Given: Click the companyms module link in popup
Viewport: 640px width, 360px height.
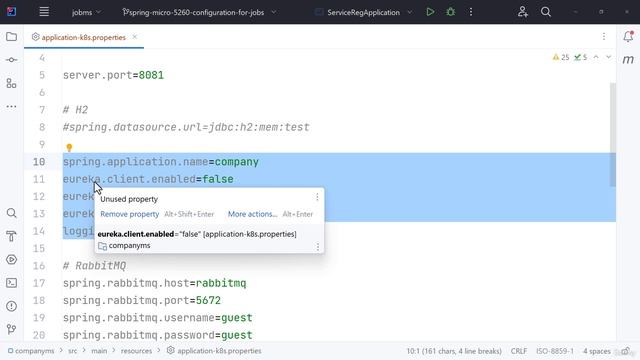Looking at the screenshot, I should pos(129,245).
